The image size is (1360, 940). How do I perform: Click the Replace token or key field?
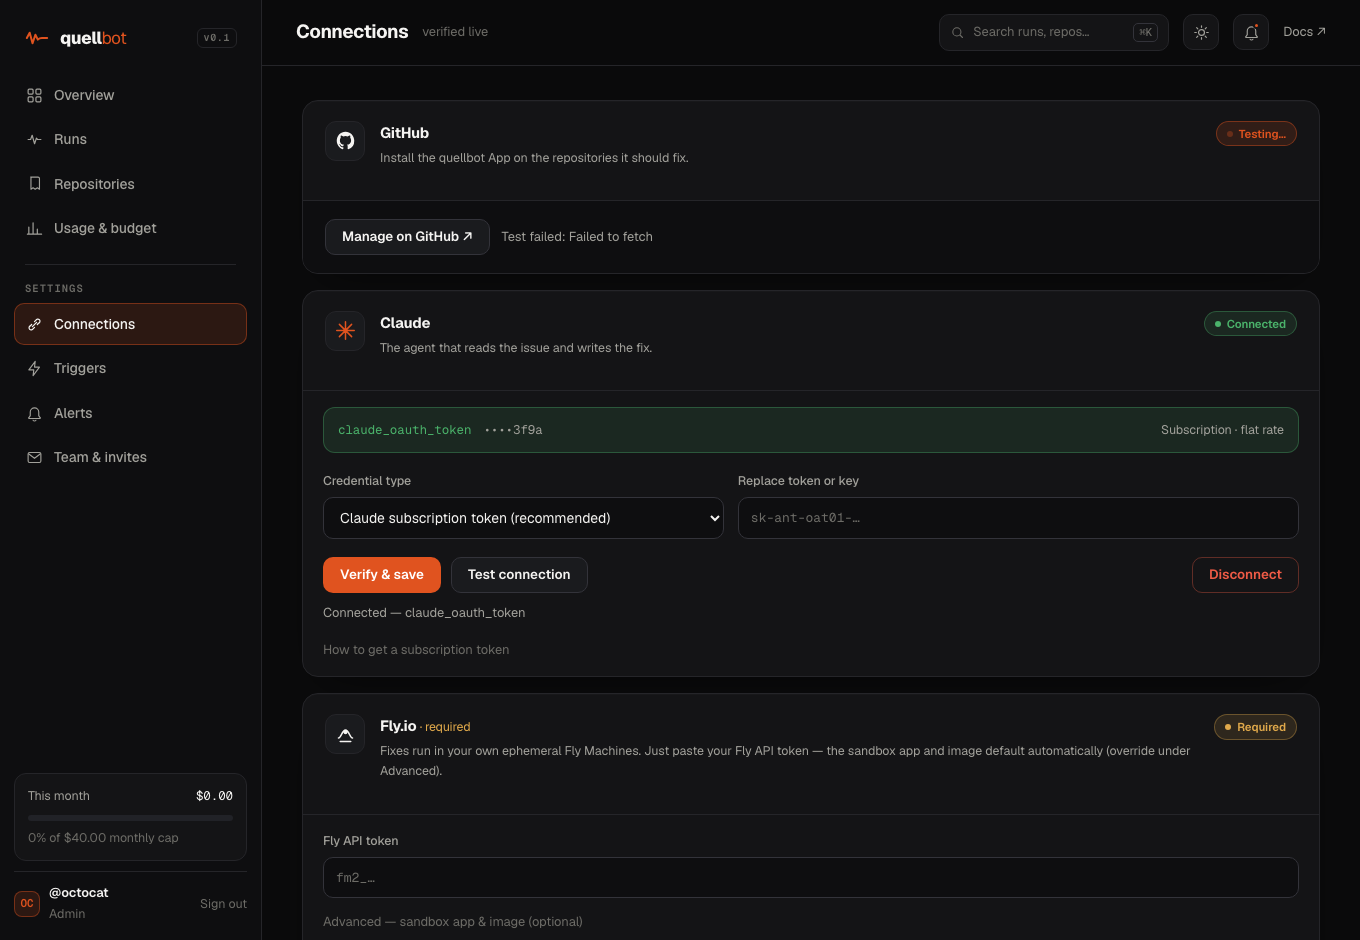(x=1018, y=518)
